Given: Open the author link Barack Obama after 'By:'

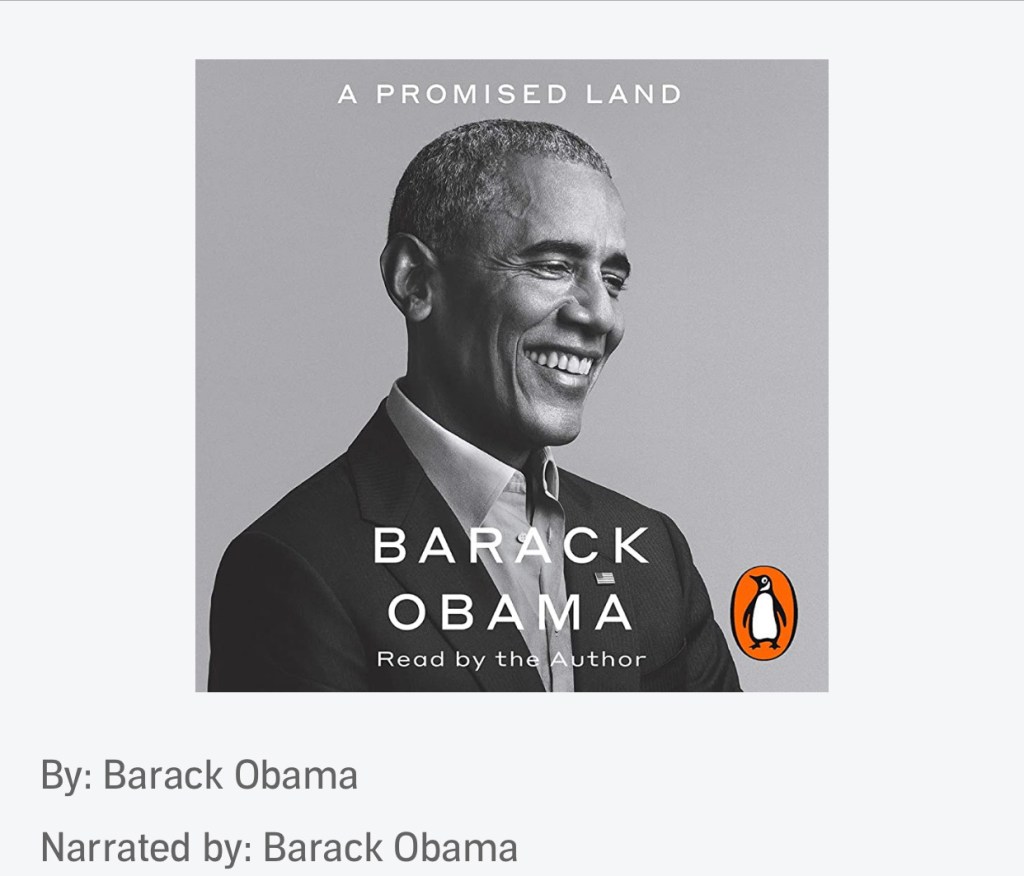Looking at the screenshot, I should [x=230, y=775].
